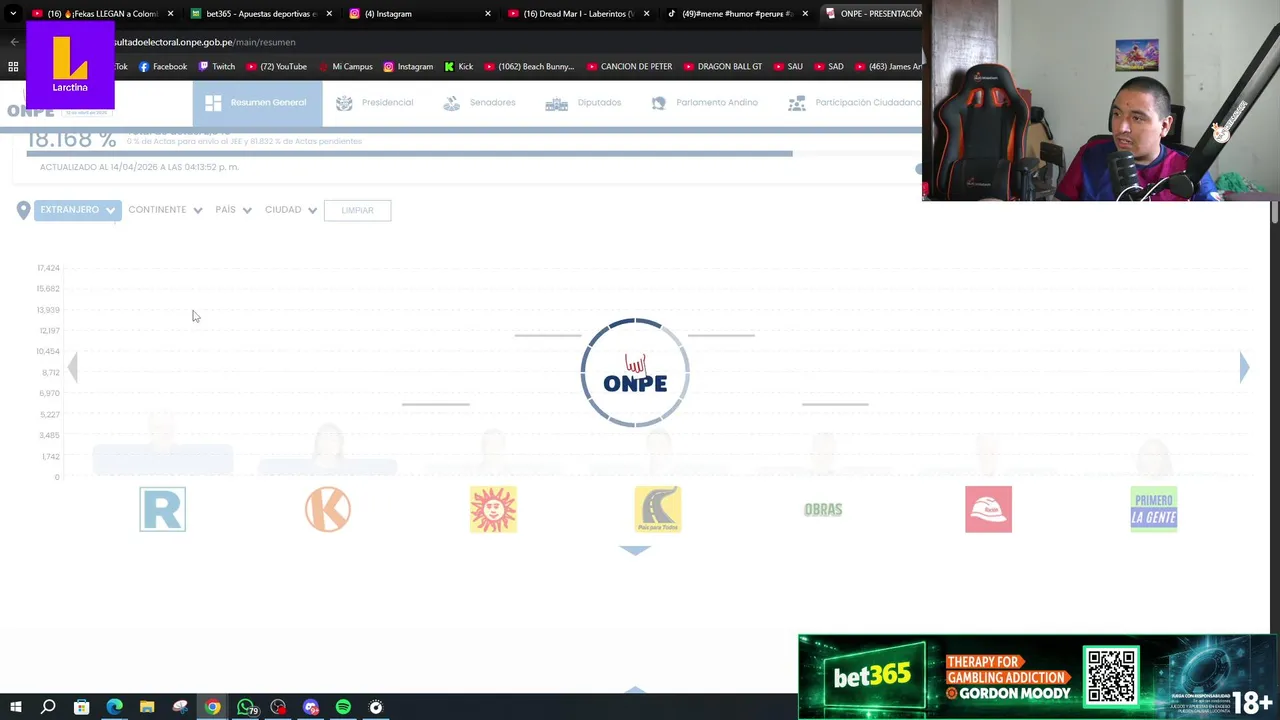1280x720 pixels.
Task: Expand the EXTRANJERO scope dropdown
Action: click(77, 210)
